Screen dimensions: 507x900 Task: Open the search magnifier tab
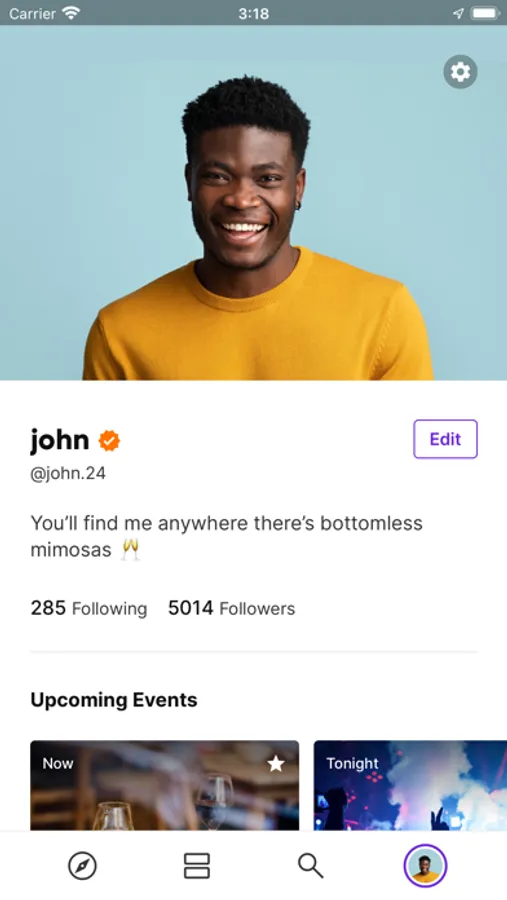click(x=311, y=866)
